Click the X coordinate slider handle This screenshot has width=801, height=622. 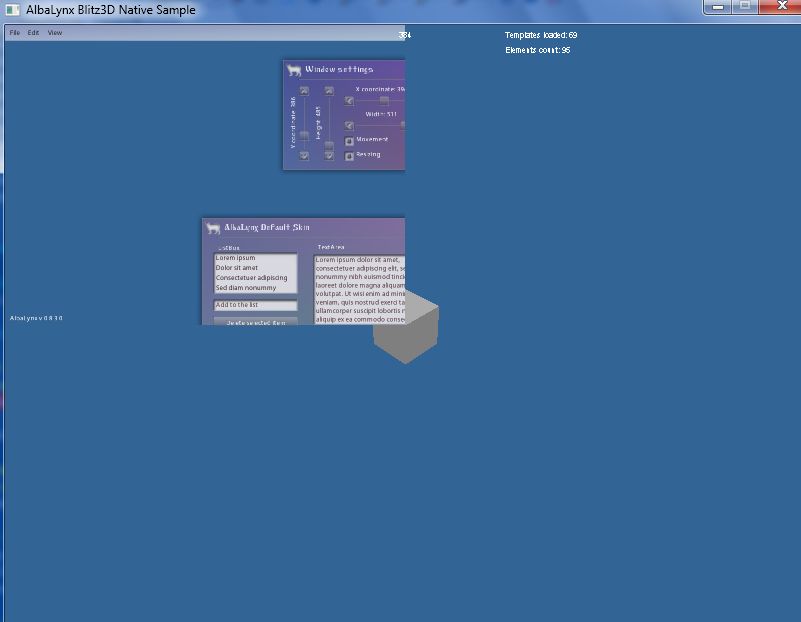pos(384,101)
